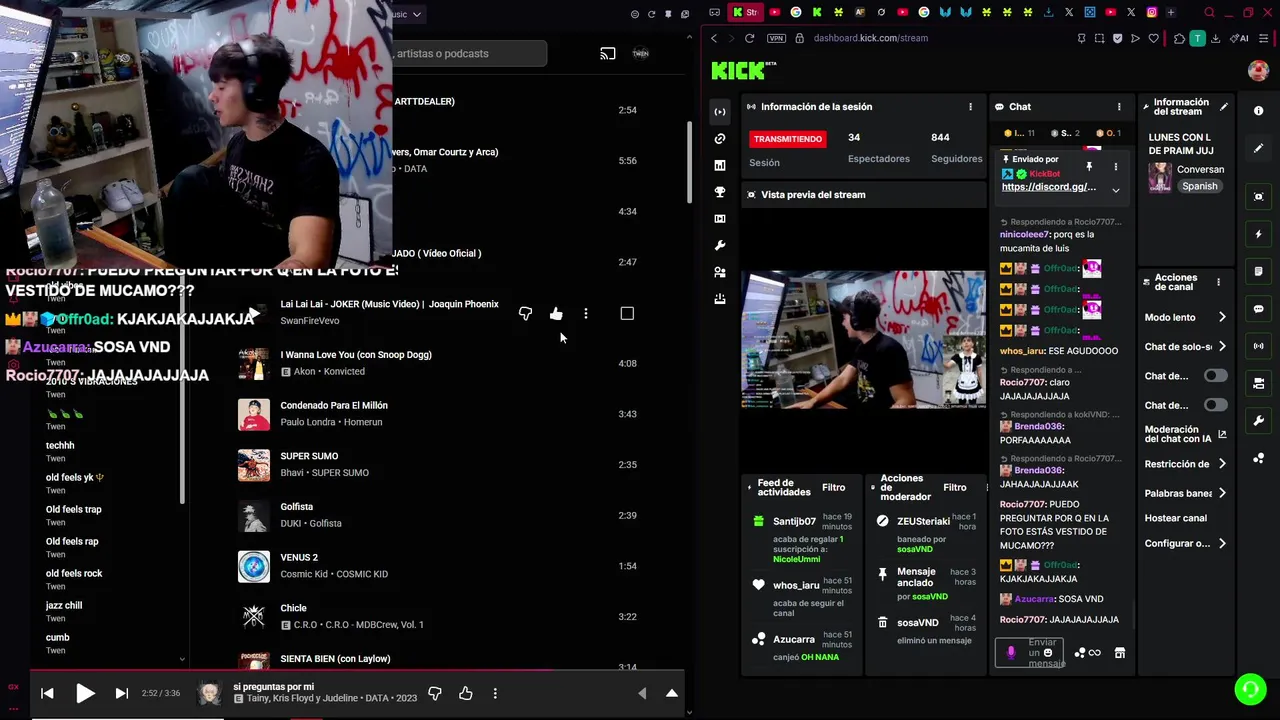Play the song Golfista by DUKI
1280x720 pixels.
[253, 516]
